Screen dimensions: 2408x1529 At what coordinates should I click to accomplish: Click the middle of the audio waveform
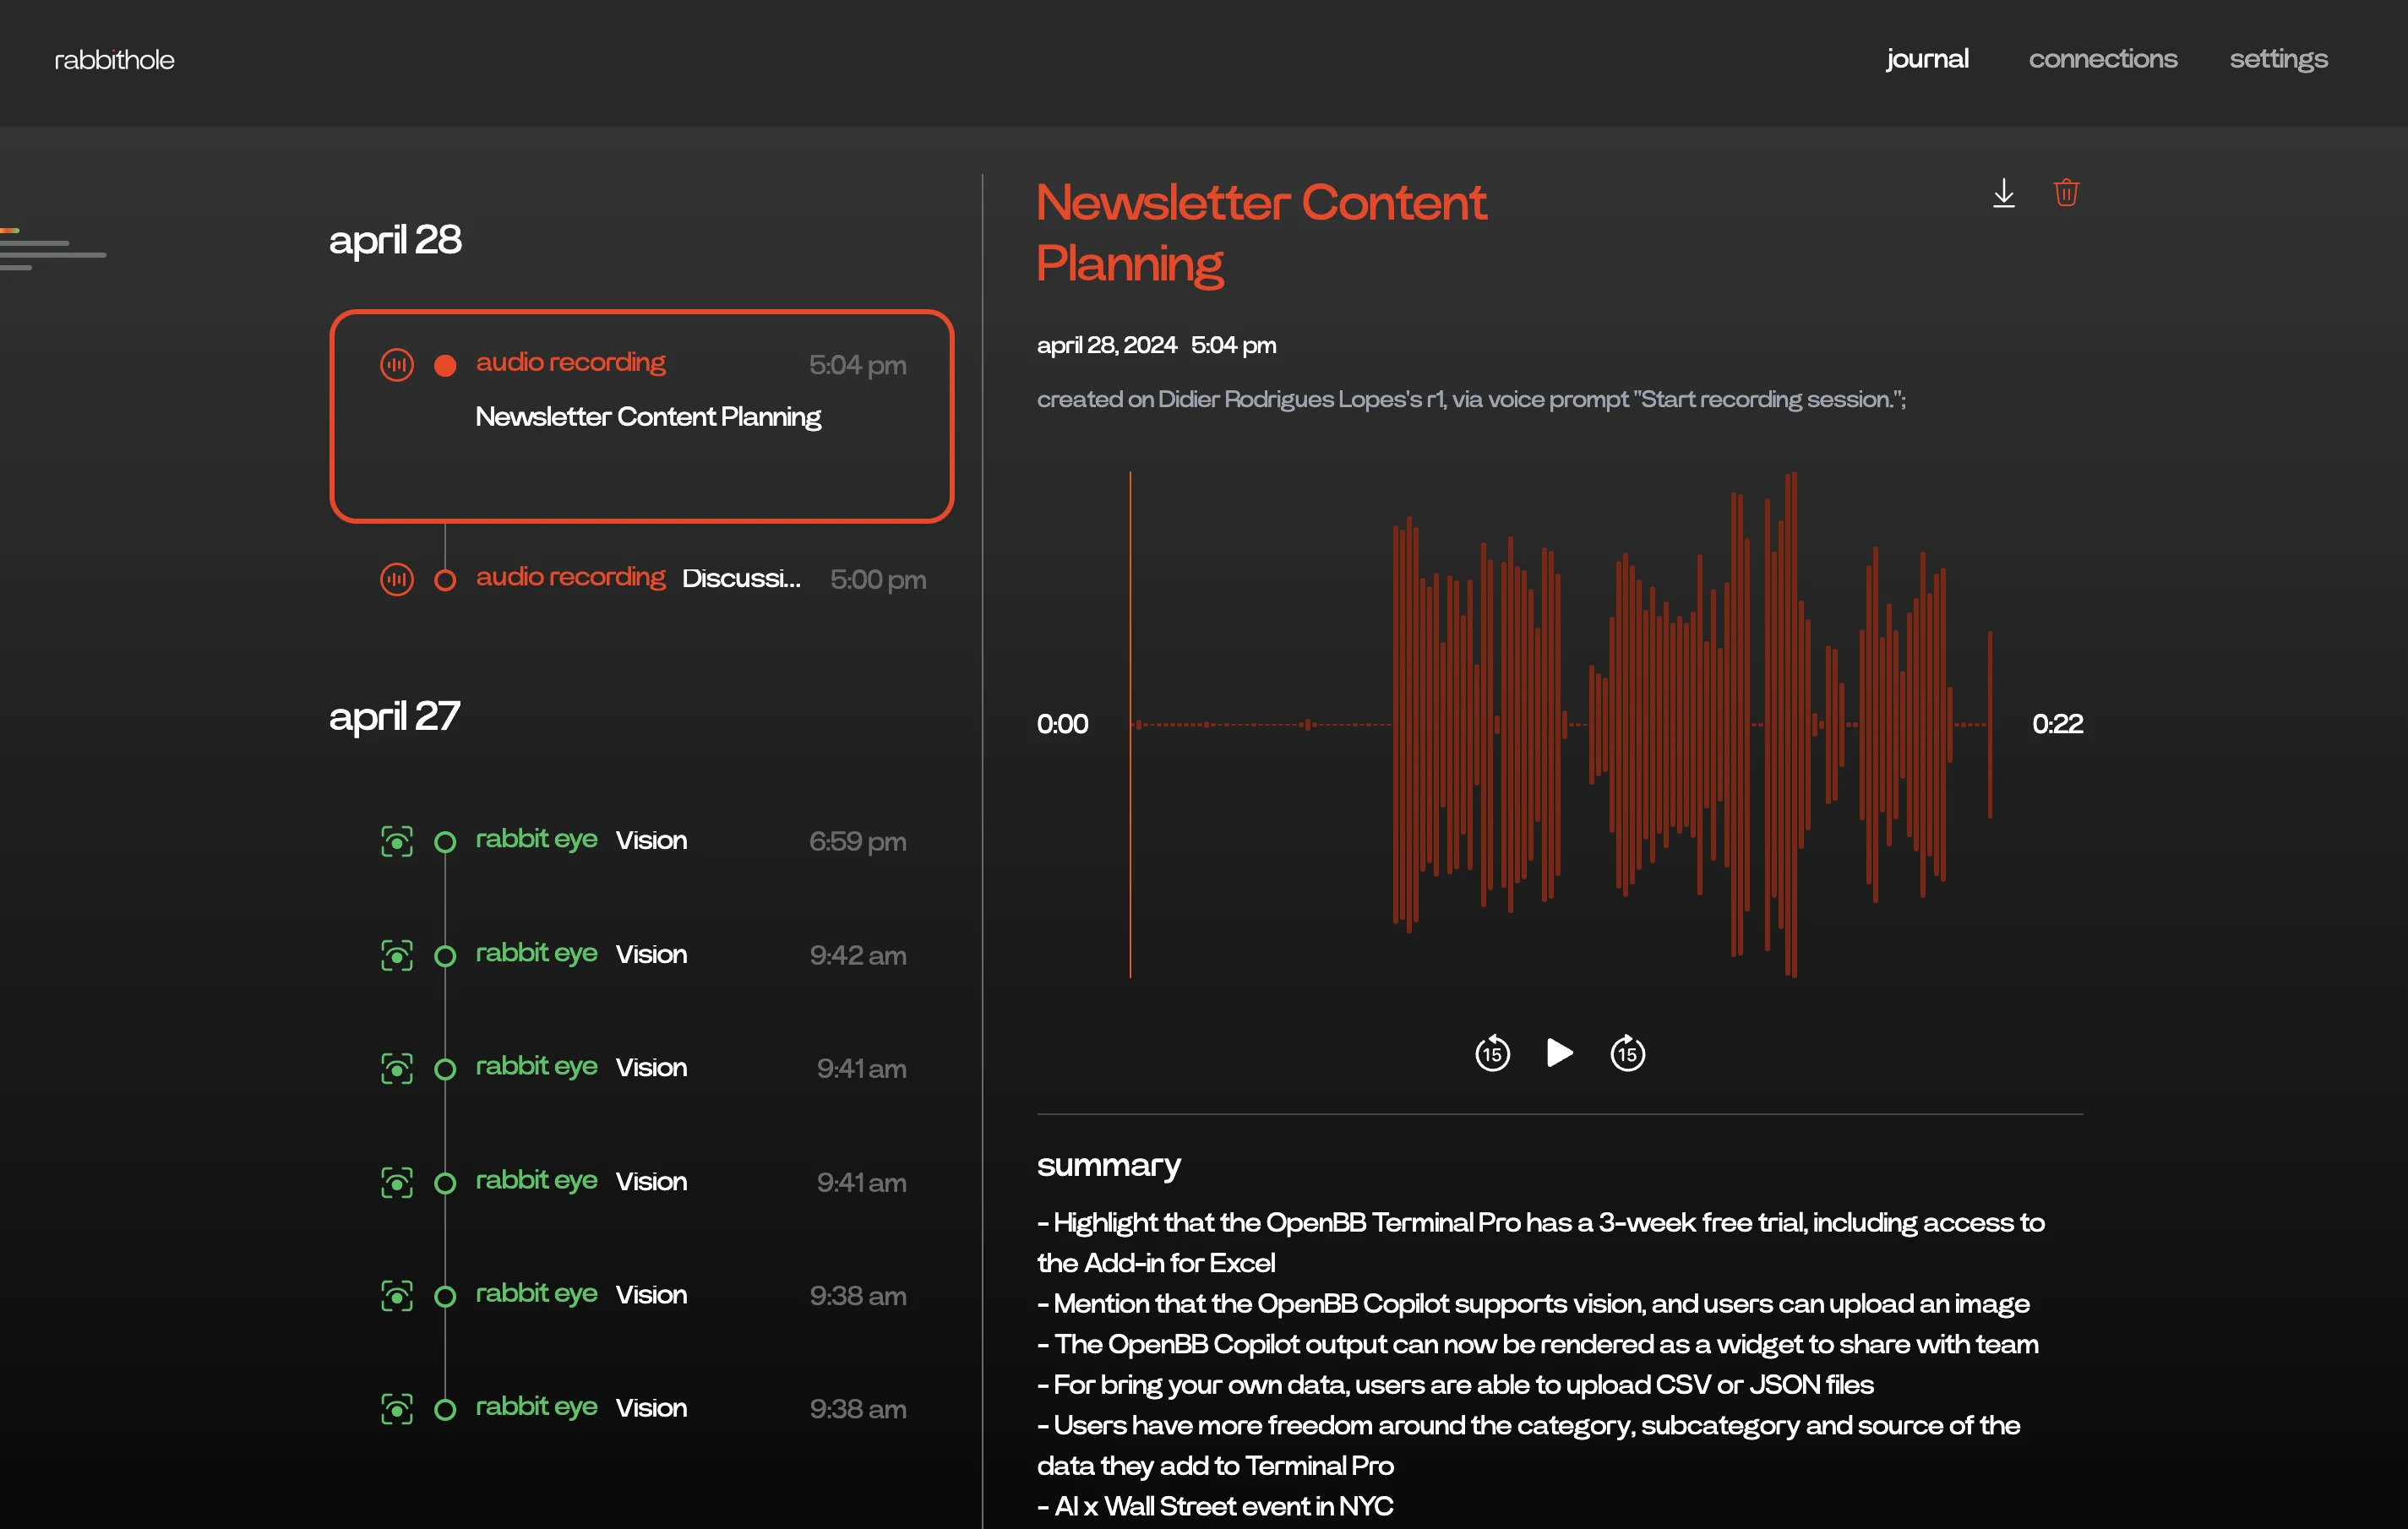[1560, 724]
